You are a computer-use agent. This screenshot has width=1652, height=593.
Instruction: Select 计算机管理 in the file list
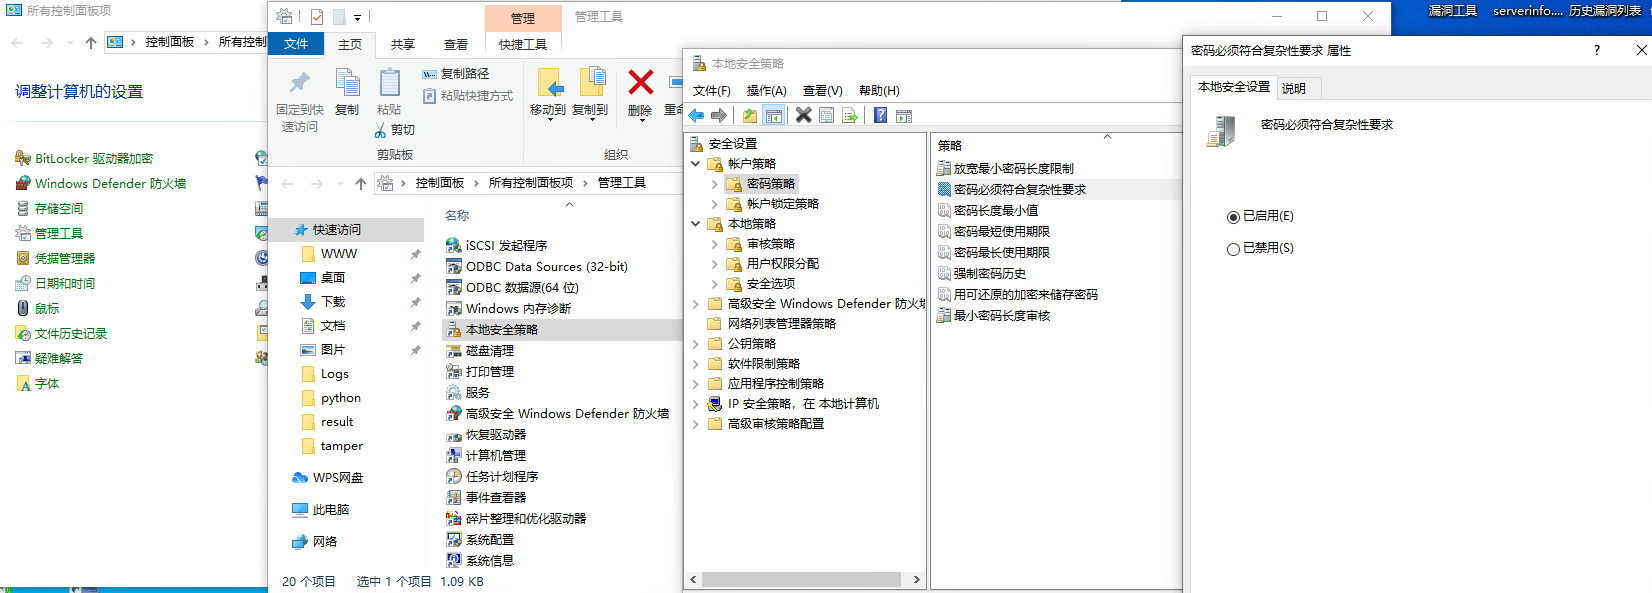[x=486, y=455]
